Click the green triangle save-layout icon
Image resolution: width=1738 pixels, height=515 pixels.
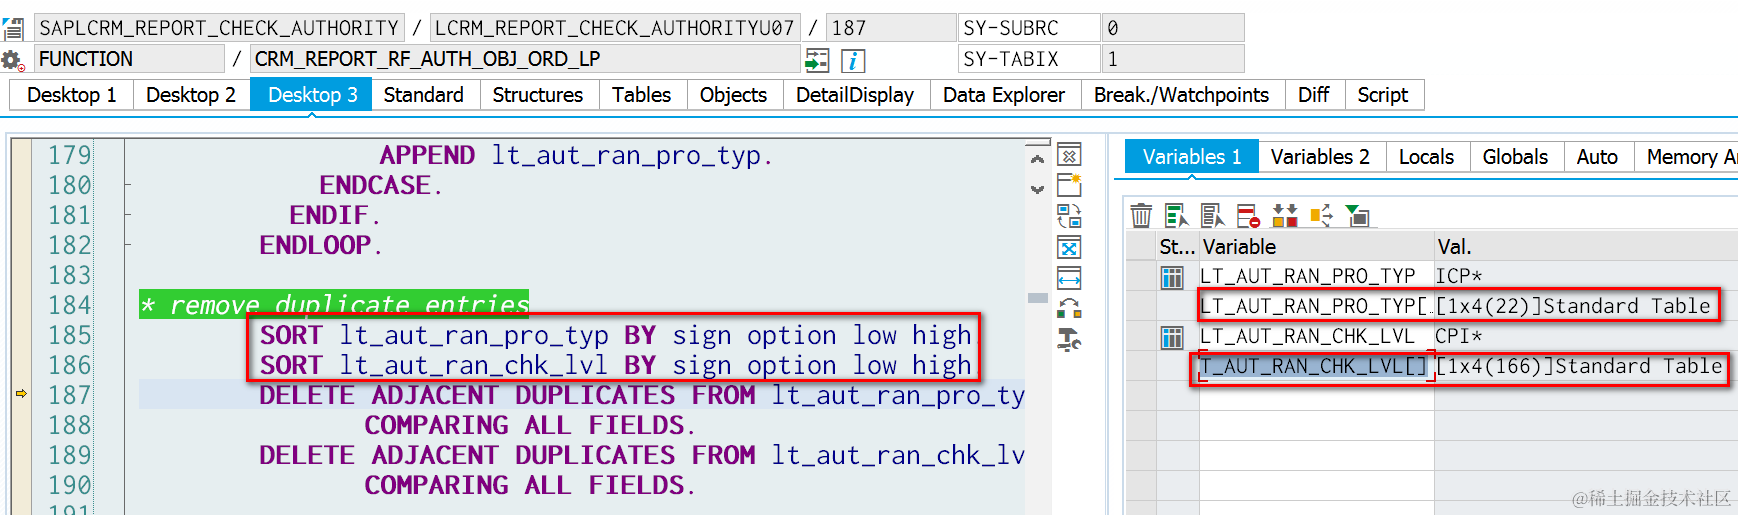pos(1357,215)
